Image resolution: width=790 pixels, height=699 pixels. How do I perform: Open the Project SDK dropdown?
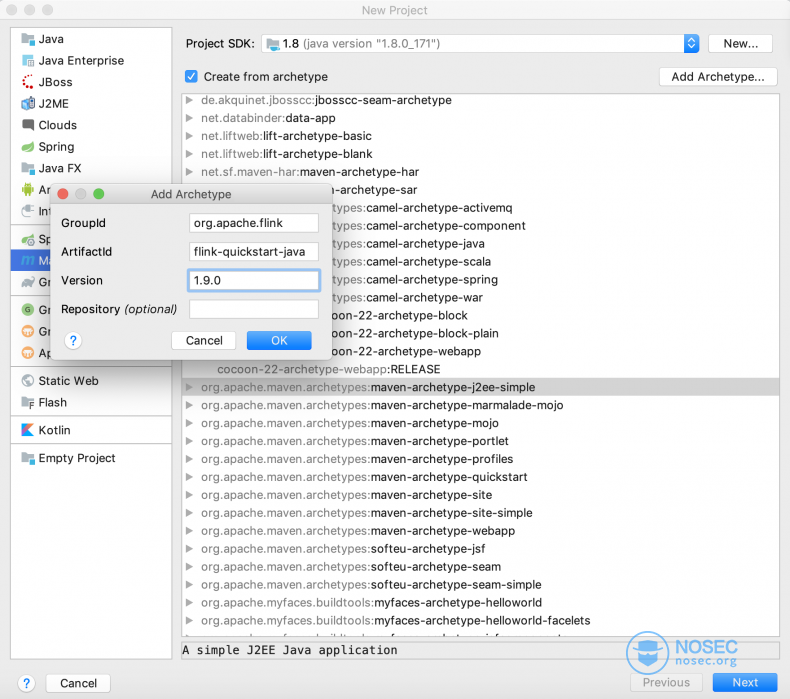(x=691, y=43)
